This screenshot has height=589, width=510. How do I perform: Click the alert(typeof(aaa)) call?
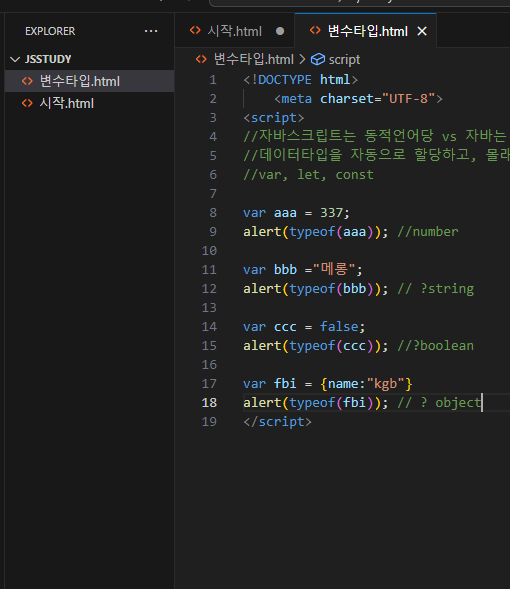[x=315, y=232]
